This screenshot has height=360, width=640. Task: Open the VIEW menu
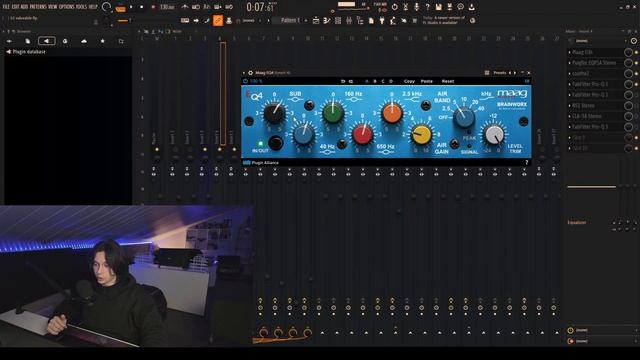coord(53,7)
